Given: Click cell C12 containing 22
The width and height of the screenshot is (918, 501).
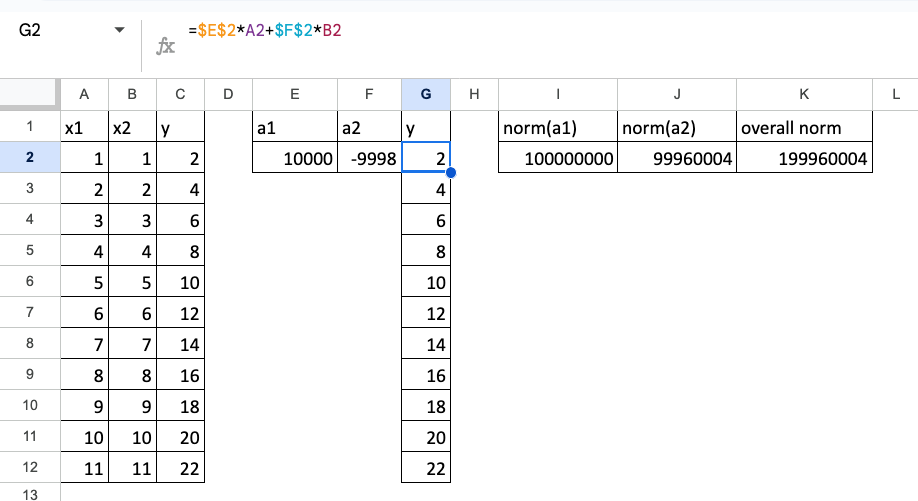Looking at the screenshot, I should (x=180, y=468).
